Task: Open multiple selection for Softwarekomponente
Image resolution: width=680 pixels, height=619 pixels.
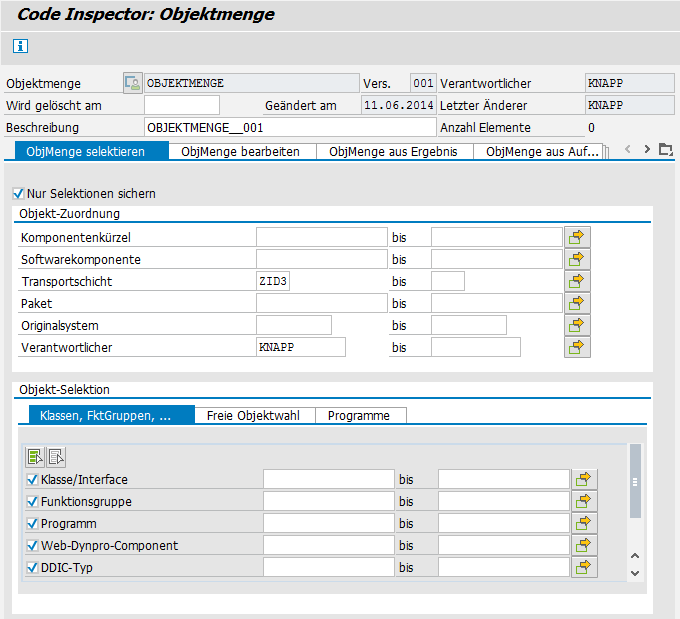Action: tap(577, 259)
